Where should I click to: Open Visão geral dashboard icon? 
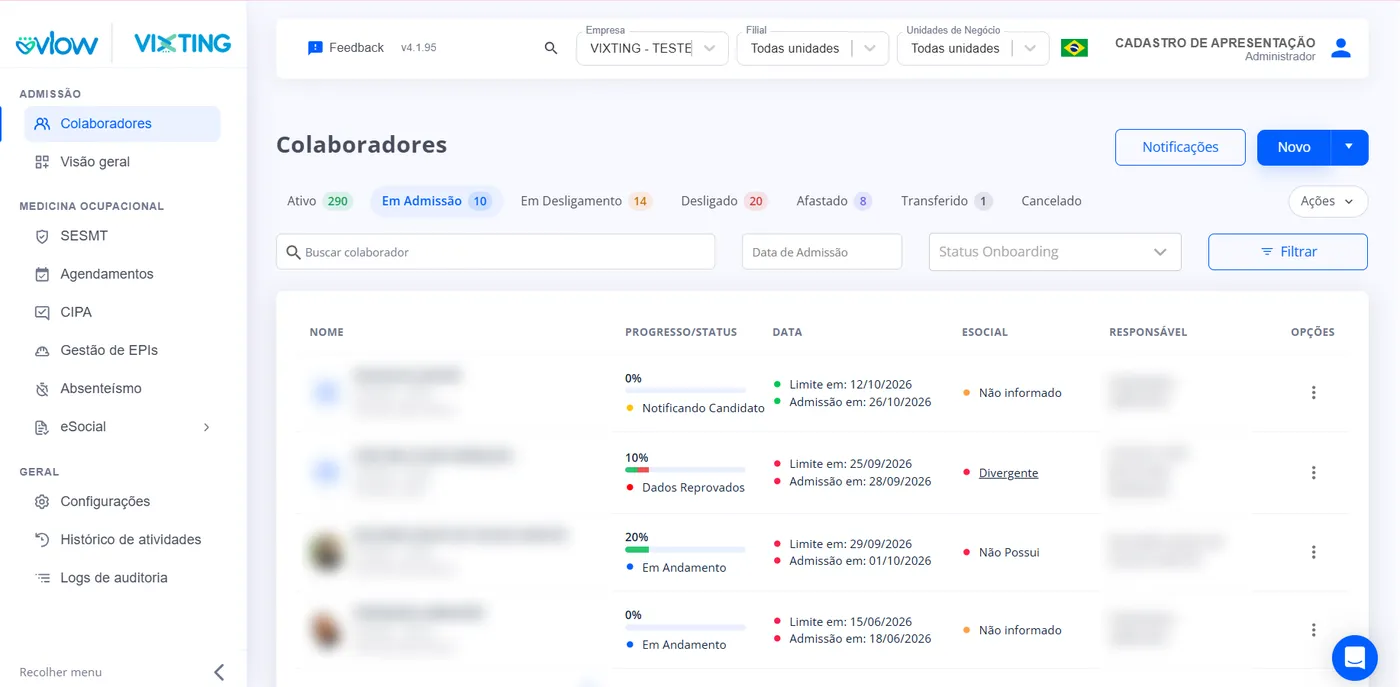(42, 162)
